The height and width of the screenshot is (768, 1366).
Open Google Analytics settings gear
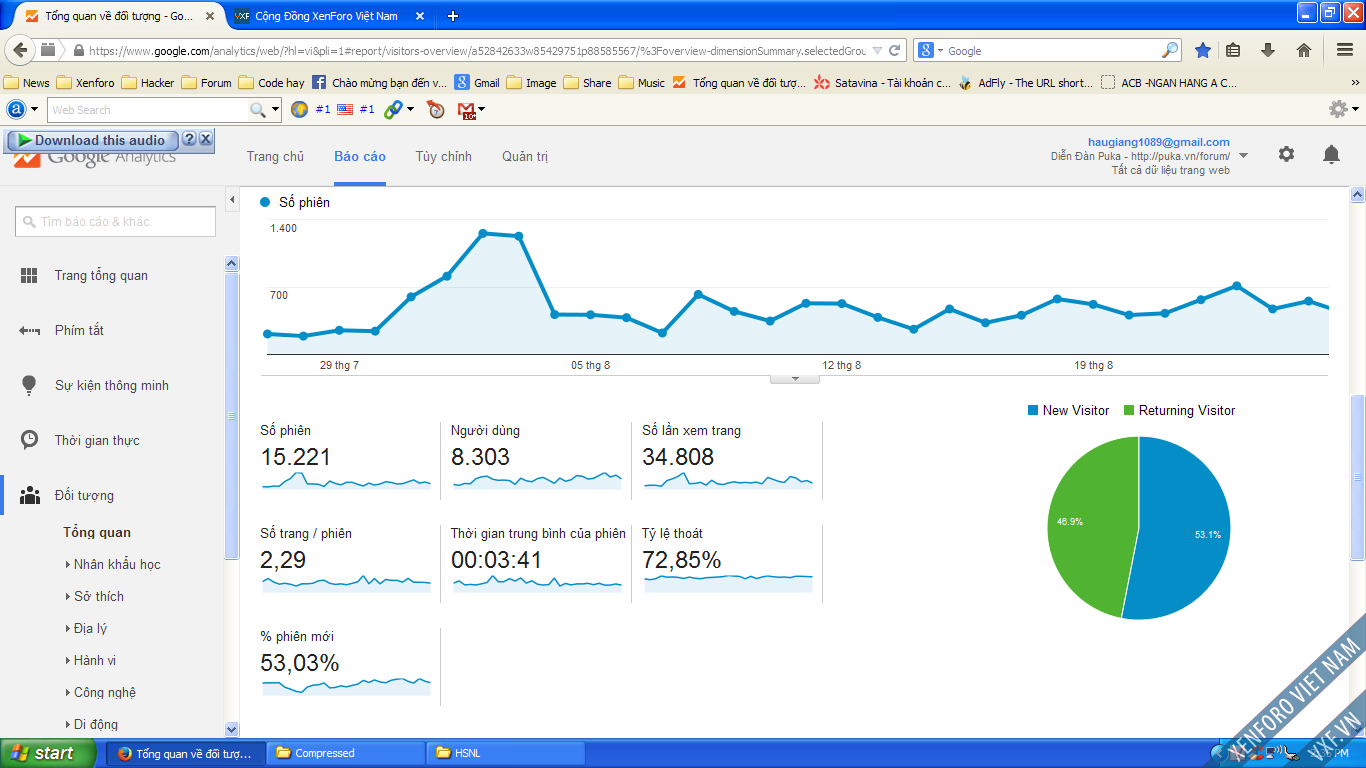click(1286, 154)
